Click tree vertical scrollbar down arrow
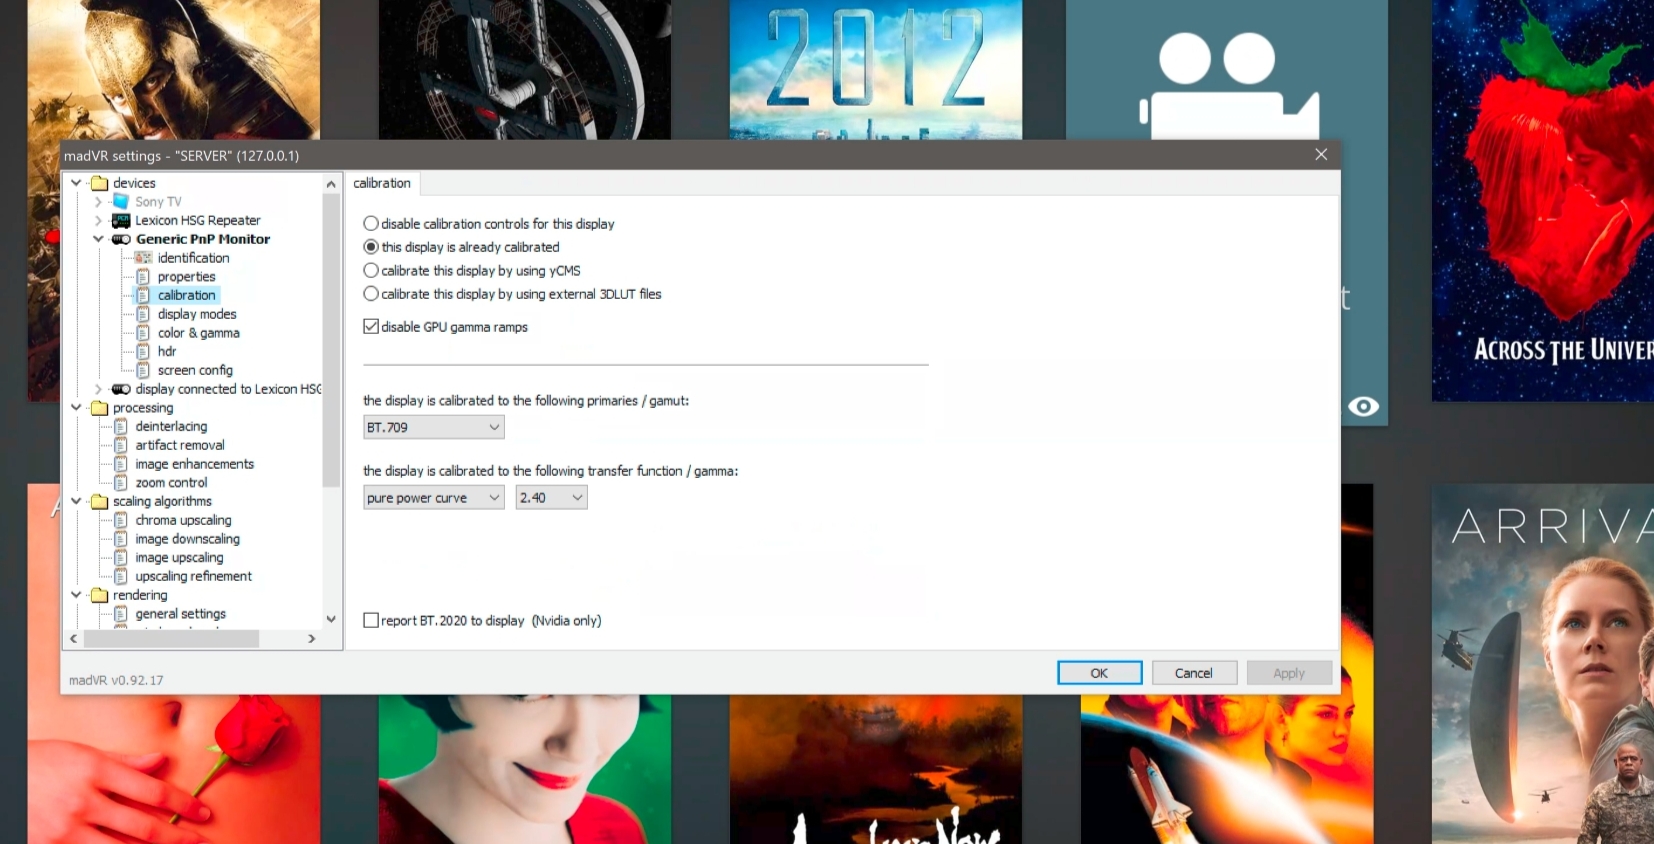The image size is (1654, 844). tap(331, 619)
